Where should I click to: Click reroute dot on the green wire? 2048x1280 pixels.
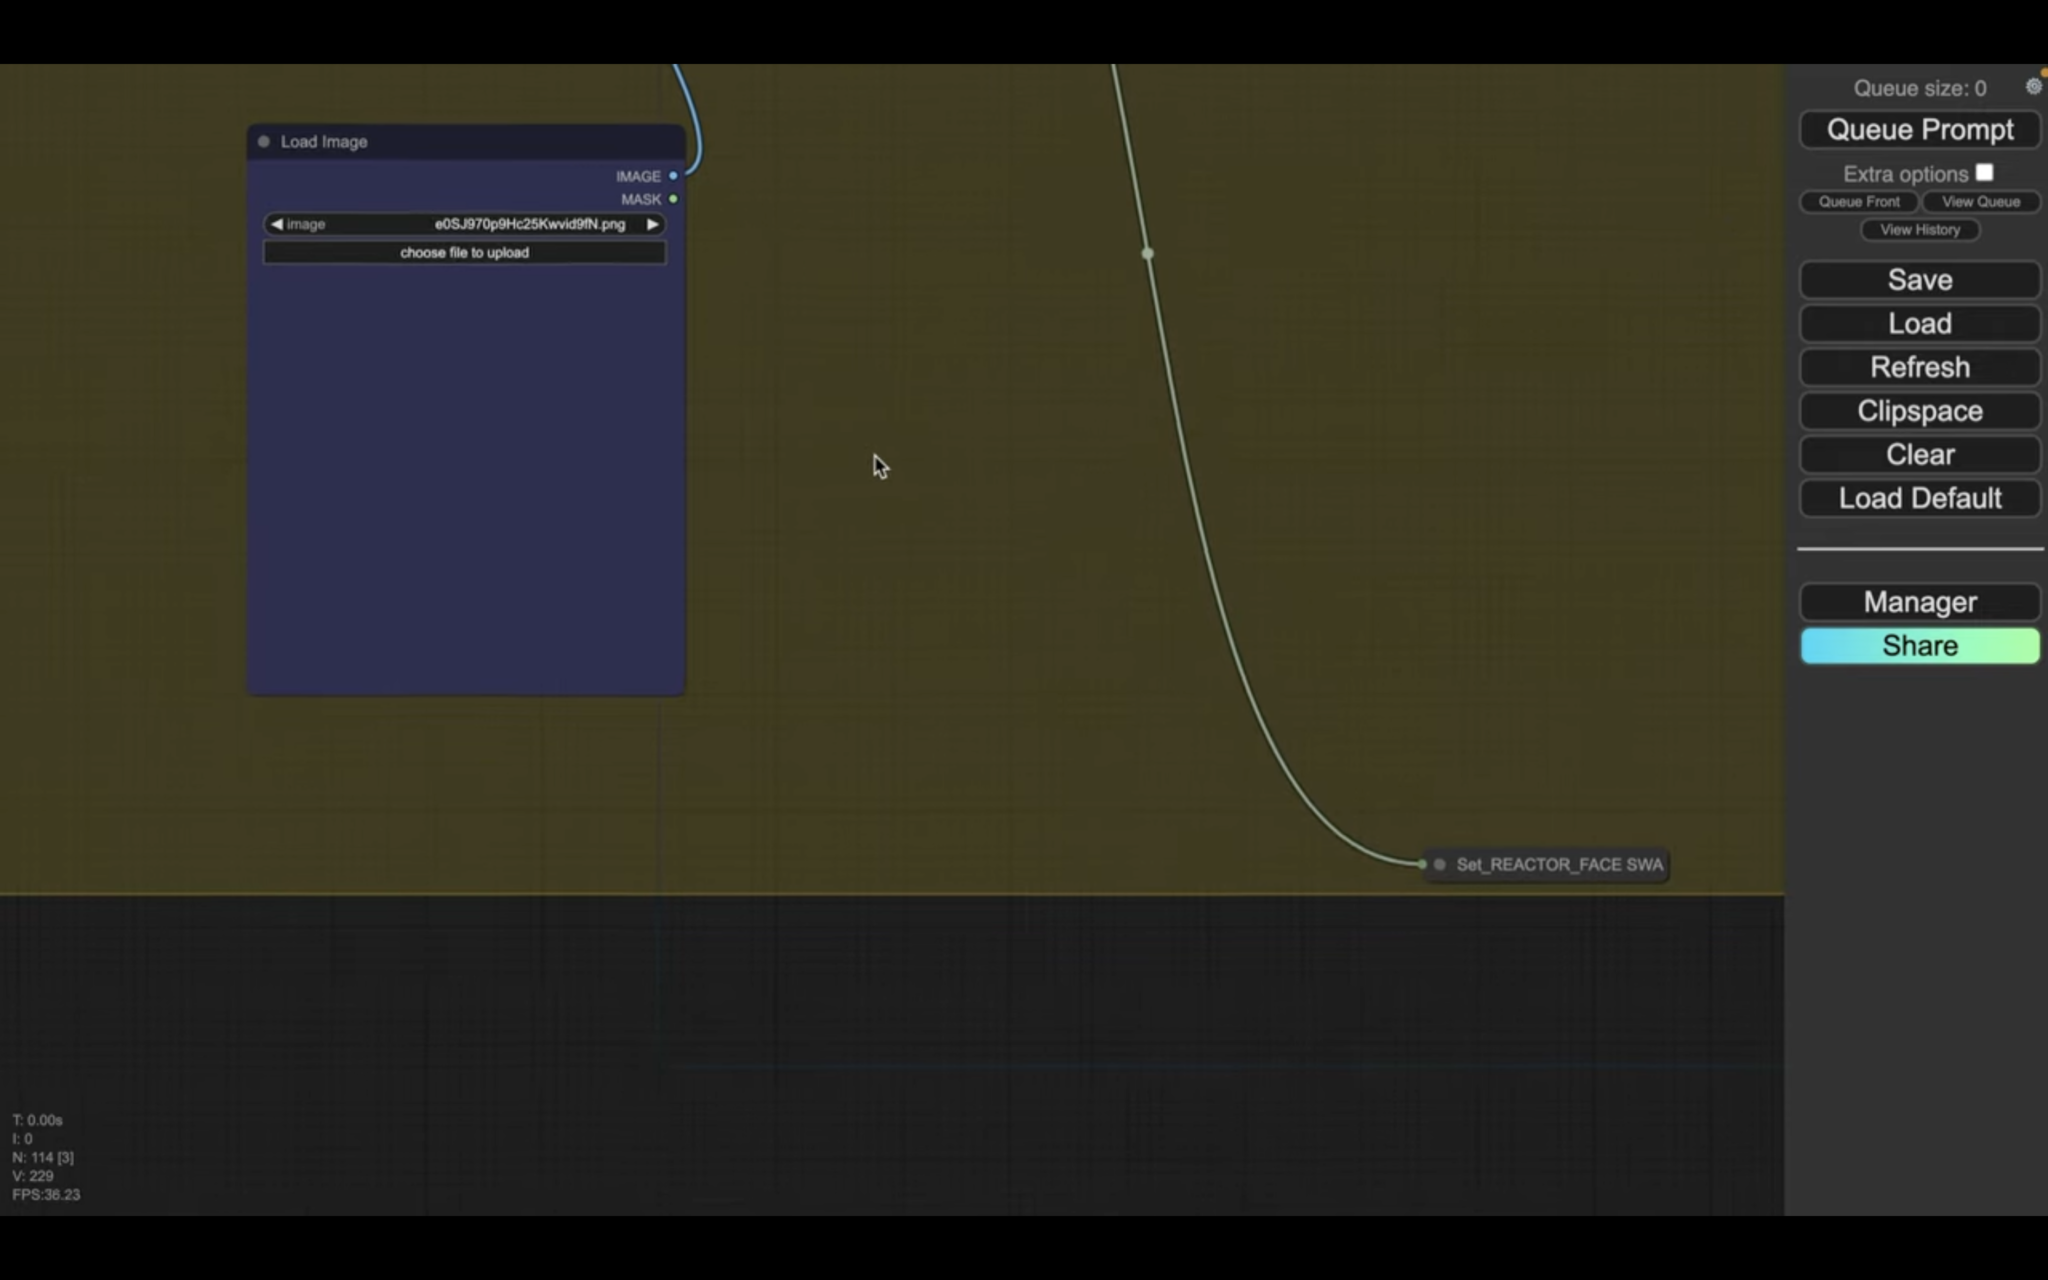pyautogui.click(x=1147, y=254)
